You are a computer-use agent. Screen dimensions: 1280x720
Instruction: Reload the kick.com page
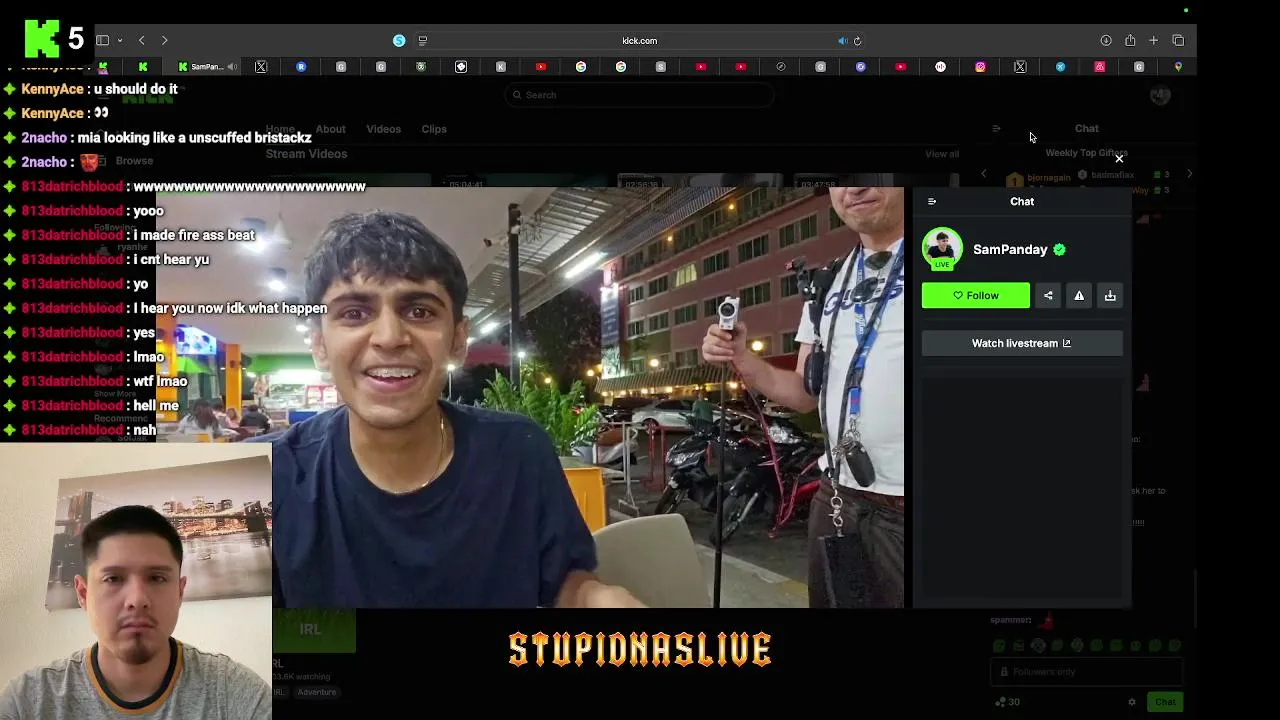tap(857, 41)
